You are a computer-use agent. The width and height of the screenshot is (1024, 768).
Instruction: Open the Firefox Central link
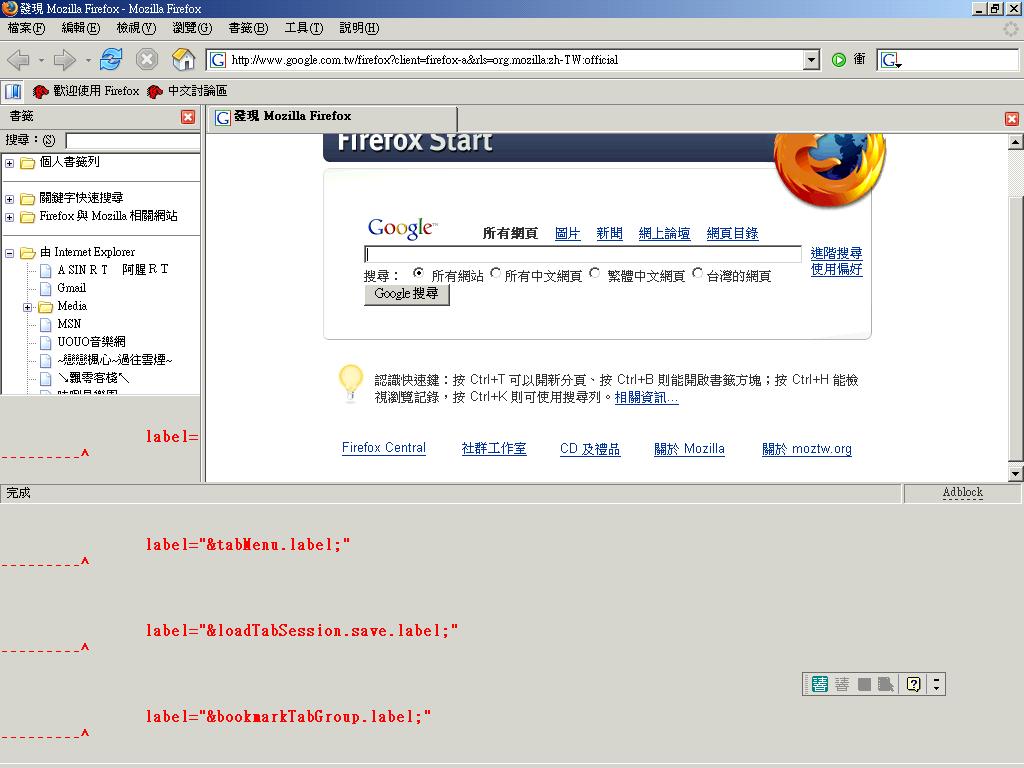(x=384, y=448)
